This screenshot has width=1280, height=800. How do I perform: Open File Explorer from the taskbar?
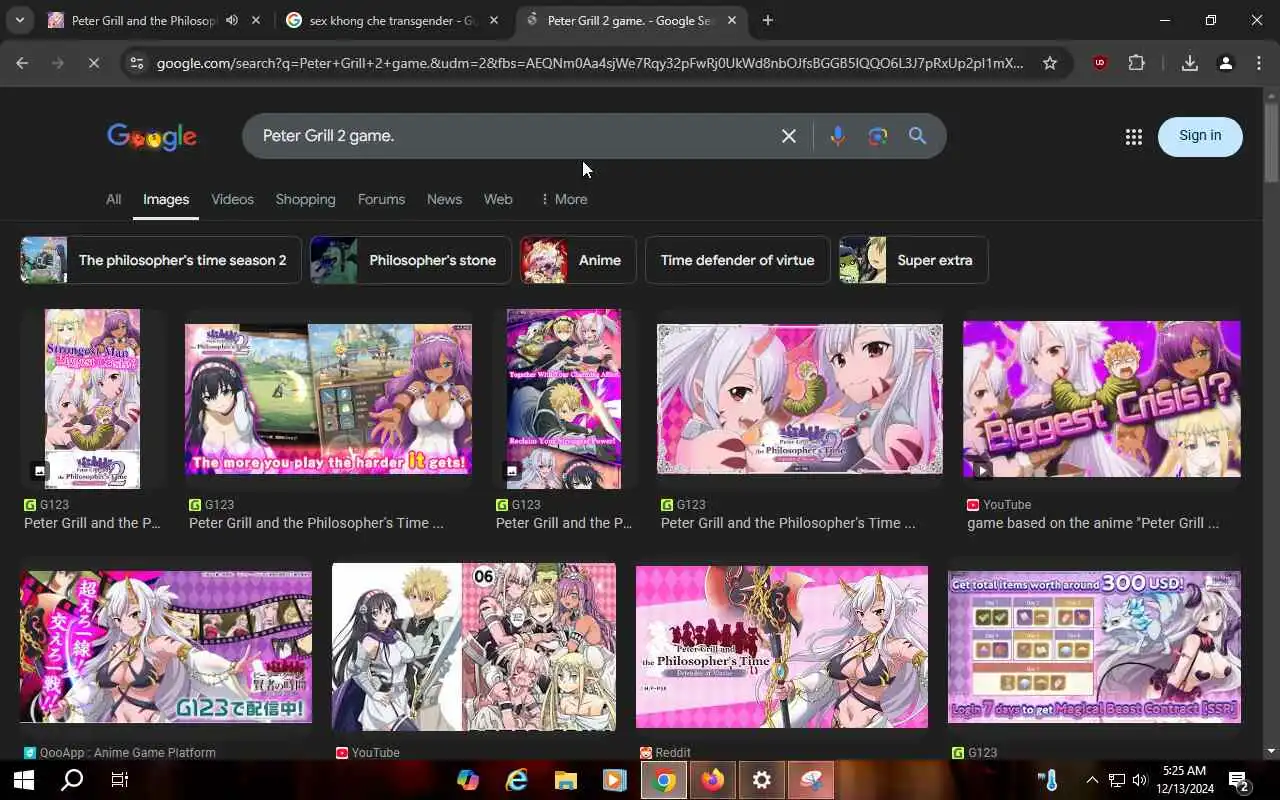566,780
